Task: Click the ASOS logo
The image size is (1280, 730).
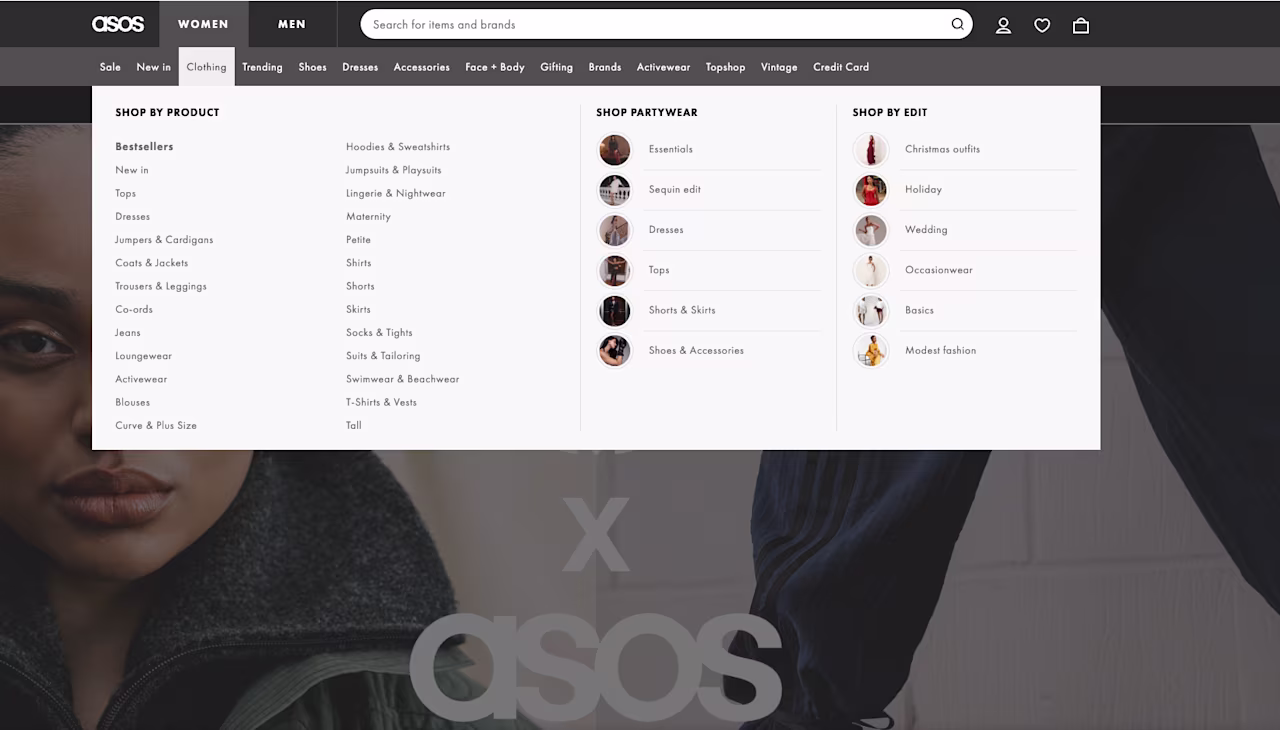Action: [118, 24]
